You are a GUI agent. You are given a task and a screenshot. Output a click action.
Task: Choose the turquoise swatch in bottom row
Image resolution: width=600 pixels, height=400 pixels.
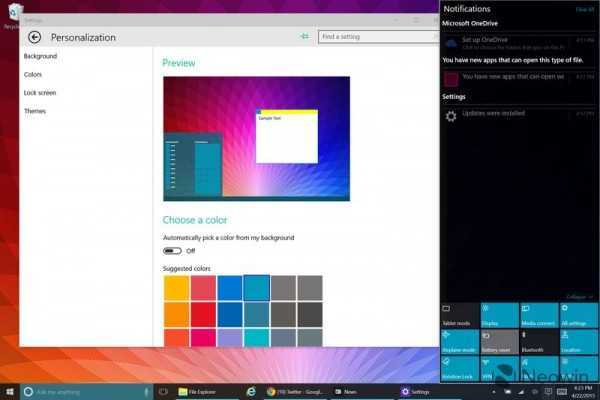[256, 338]
